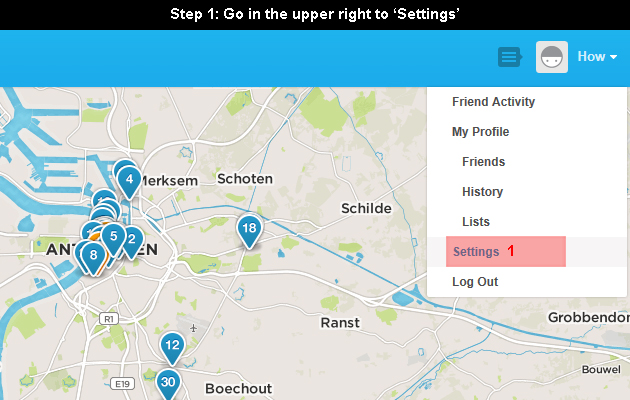This screenshot has width=630, height=400.
Task: Click the user avatar picture
Action: click(552, 57)
